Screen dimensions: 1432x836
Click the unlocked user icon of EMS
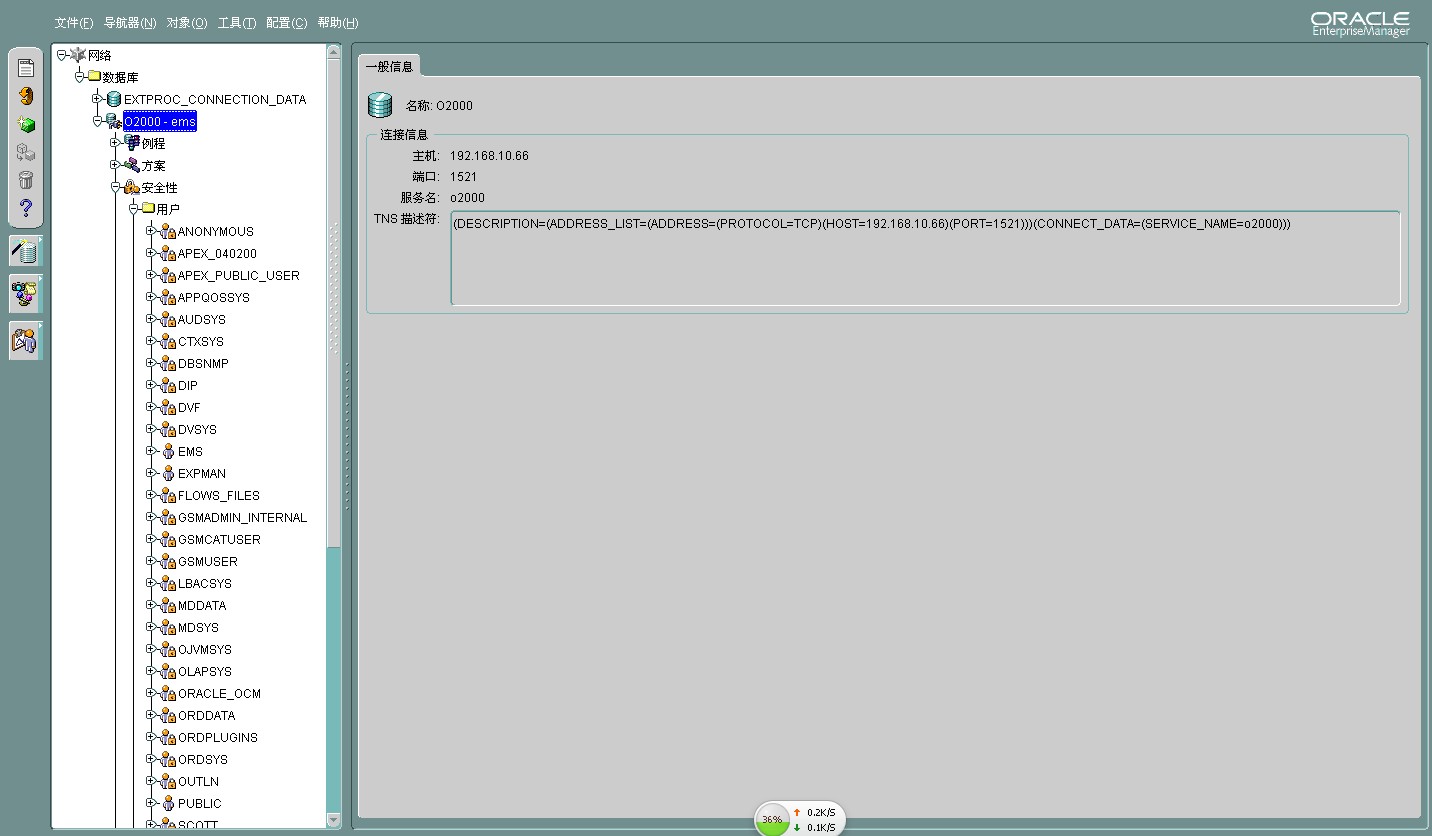click(168, 451)
